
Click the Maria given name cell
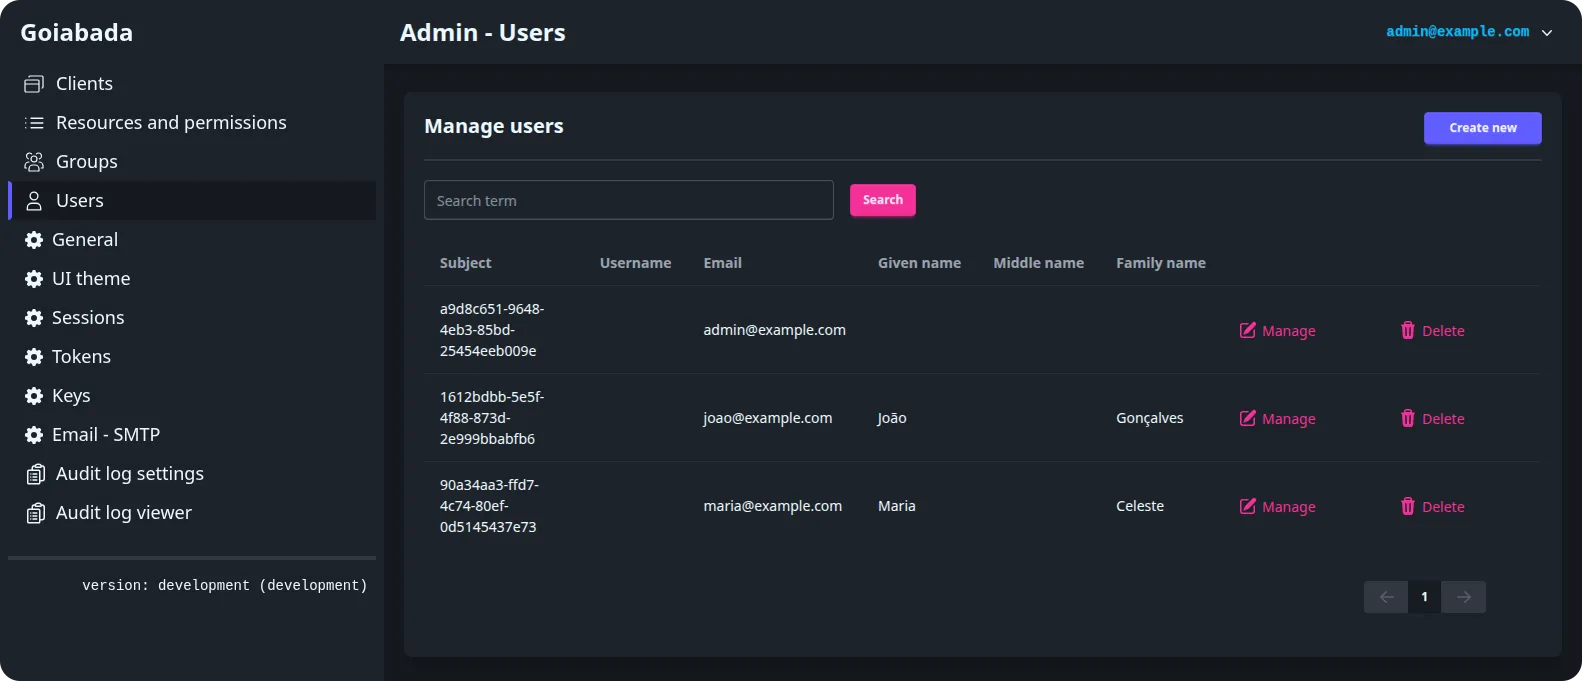[897, 506]
